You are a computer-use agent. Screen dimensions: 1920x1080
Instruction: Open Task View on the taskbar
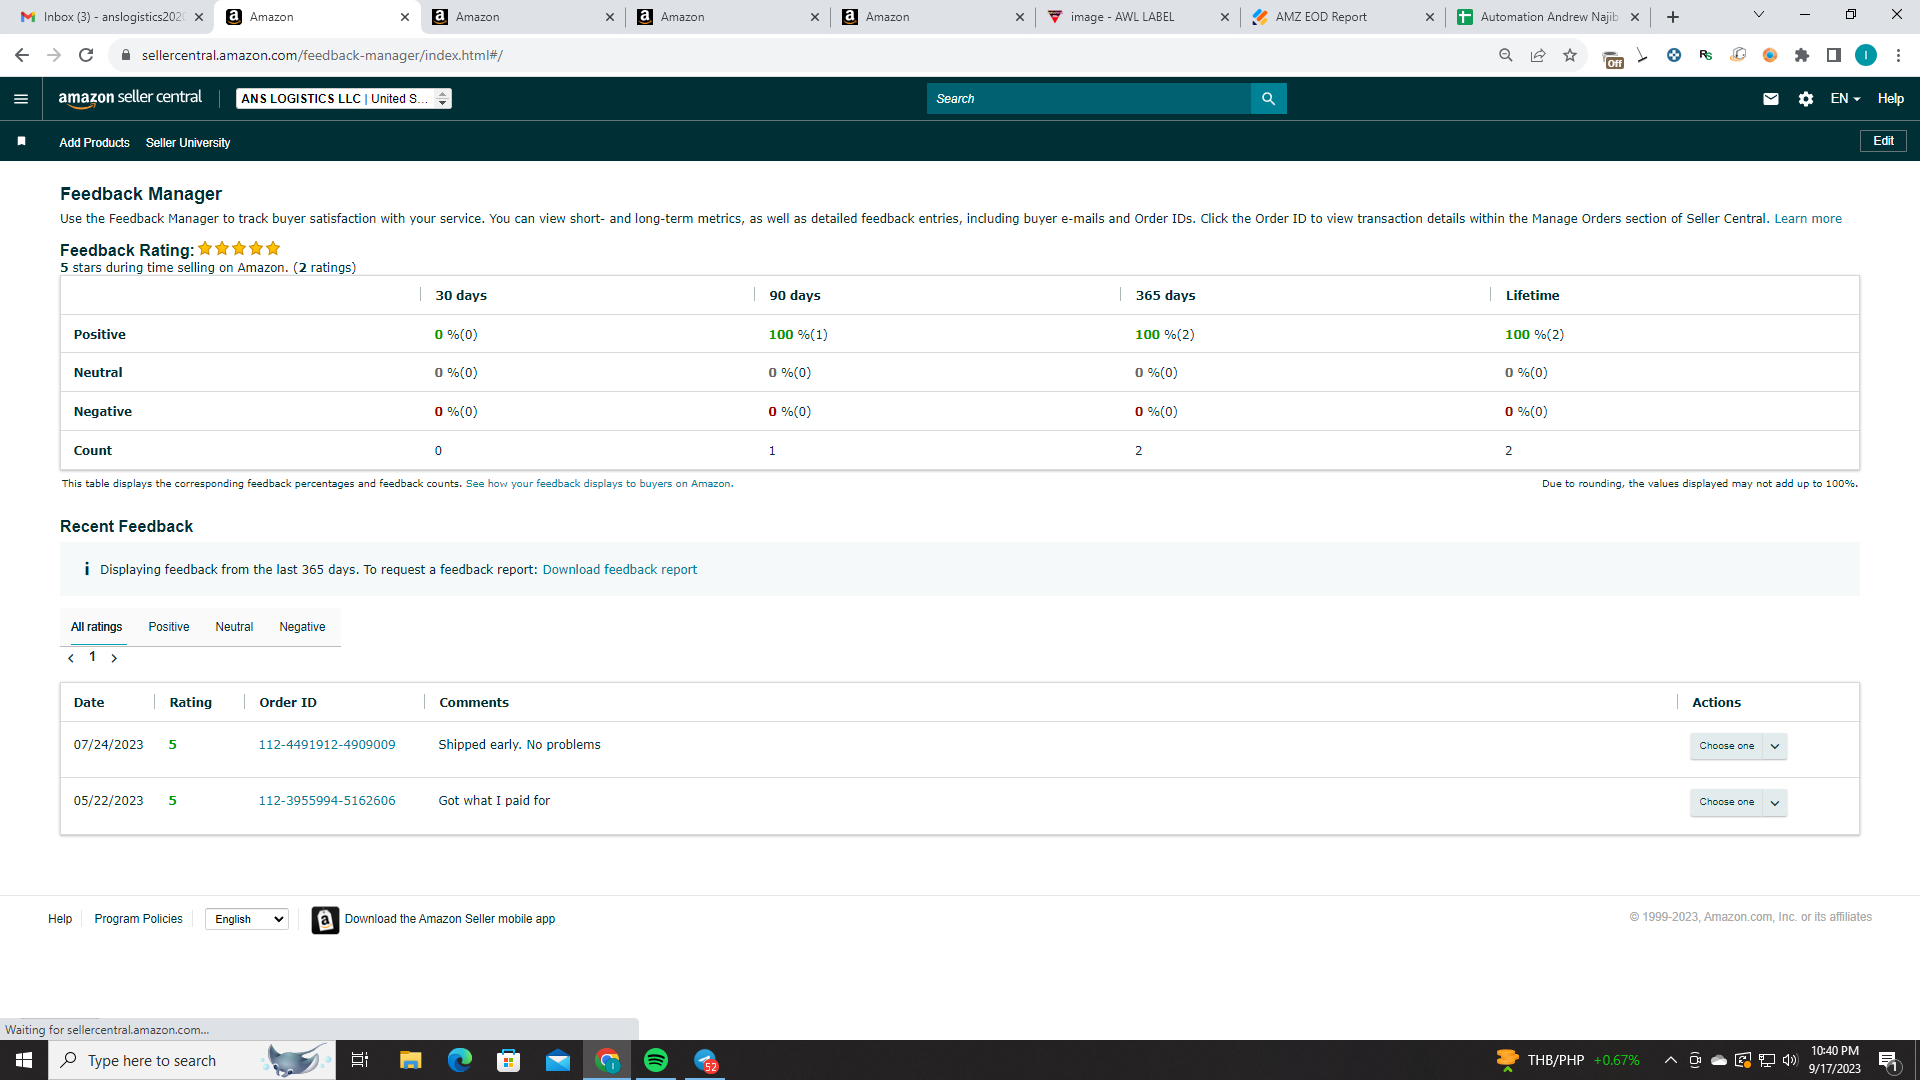[360, 1060]
